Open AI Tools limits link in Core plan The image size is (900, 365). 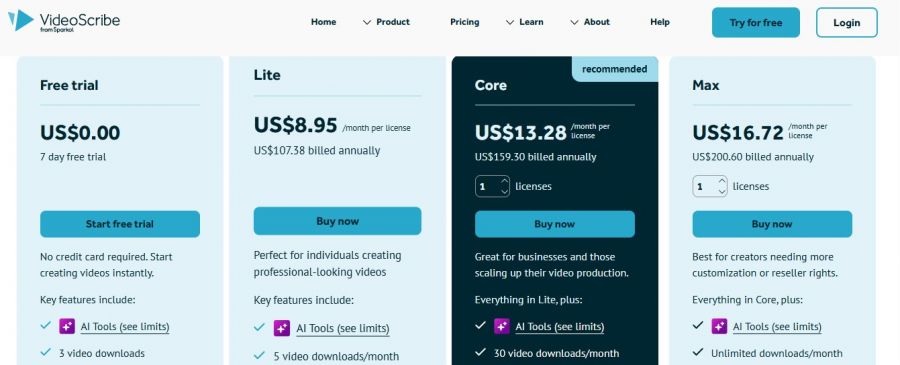(x=560, y=327)
